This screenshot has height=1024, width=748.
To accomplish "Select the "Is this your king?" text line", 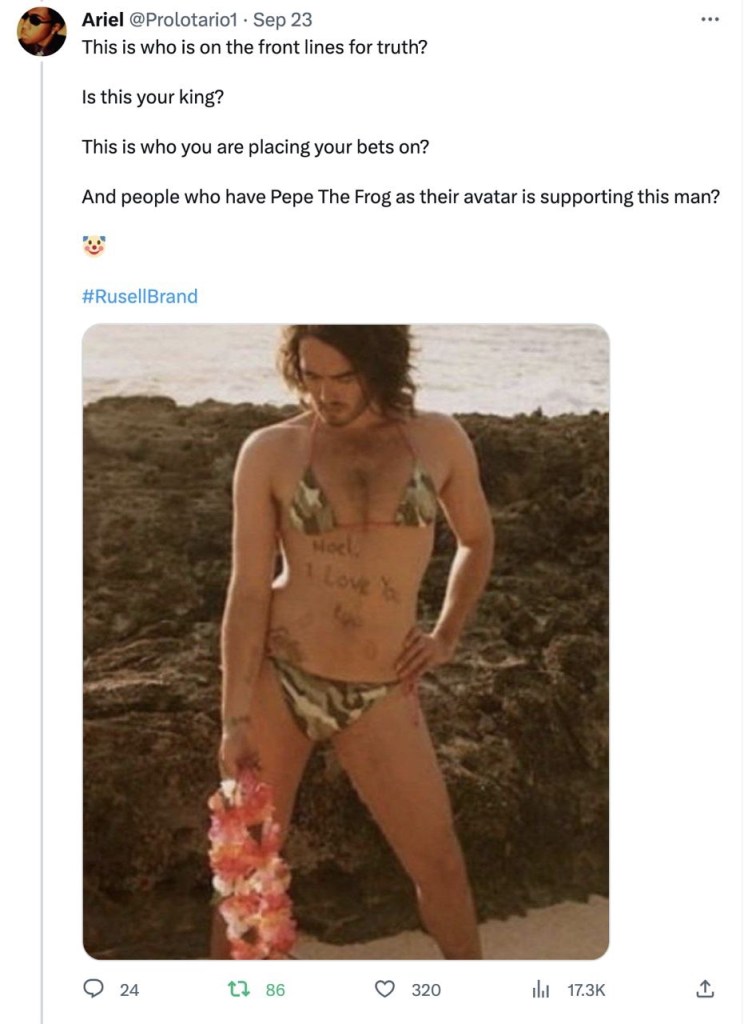I will pyautogui.click(x=153, y=97).
